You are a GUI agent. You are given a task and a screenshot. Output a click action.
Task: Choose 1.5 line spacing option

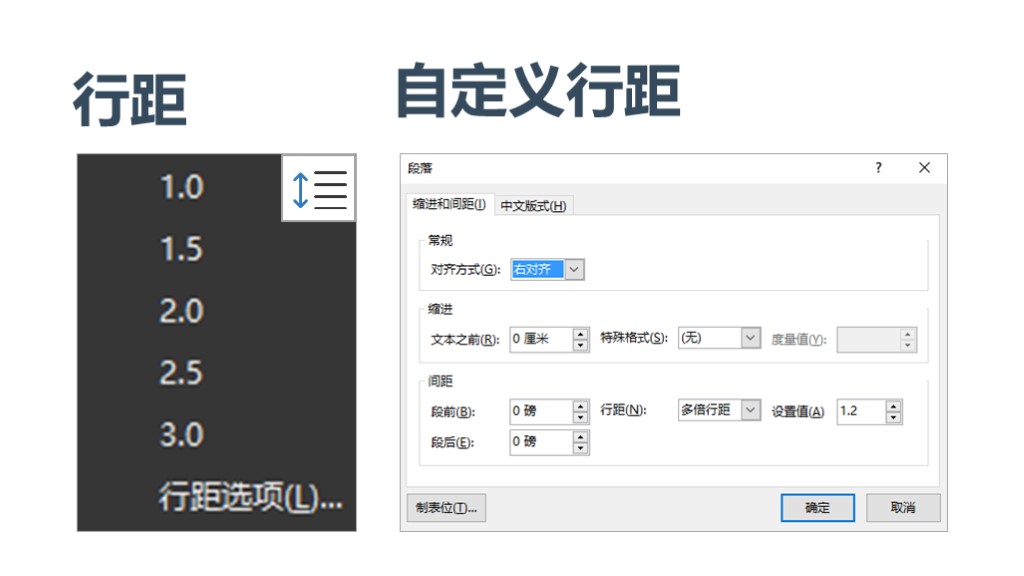point(182,249)
